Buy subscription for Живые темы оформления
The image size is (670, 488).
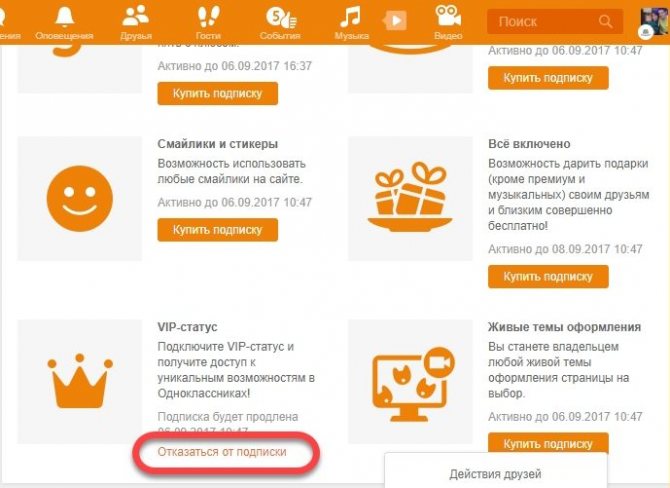[x=548, y=443]
